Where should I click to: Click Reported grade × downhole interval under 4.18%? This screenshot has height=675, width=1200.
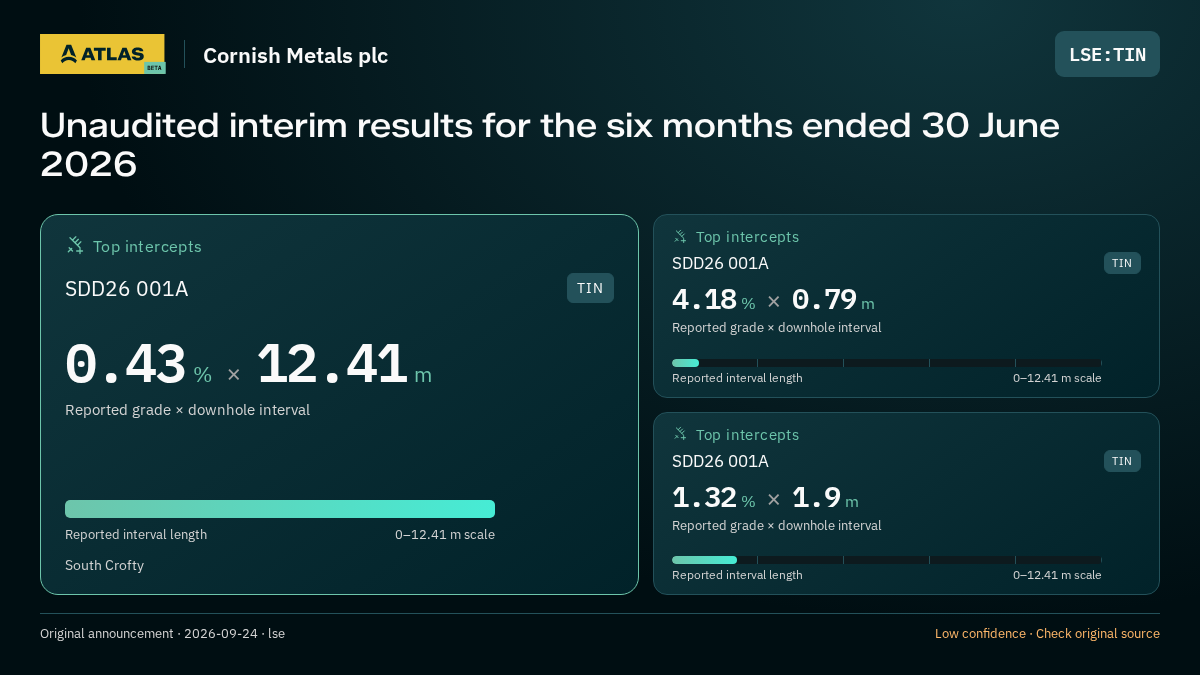point(777,327)
